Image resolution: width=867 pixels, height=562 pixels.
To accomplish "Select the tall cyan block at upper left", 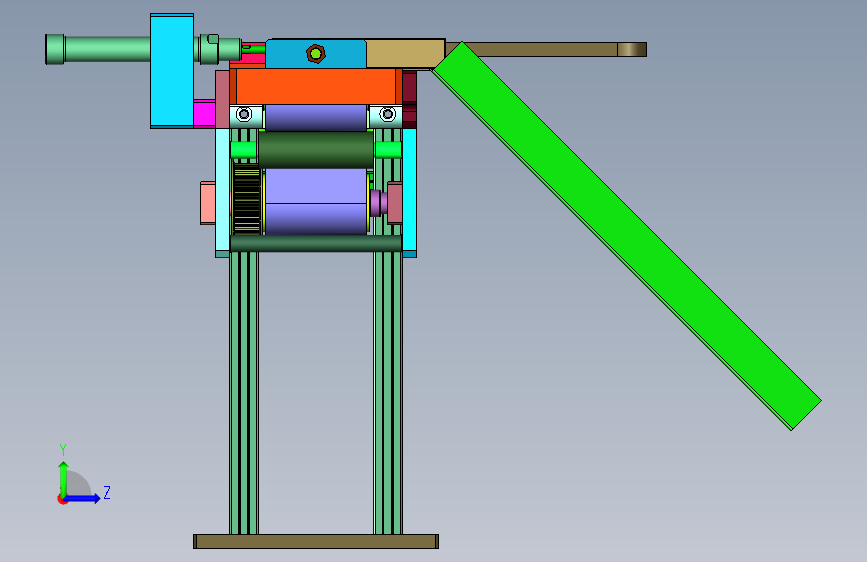I will (172, 71).
